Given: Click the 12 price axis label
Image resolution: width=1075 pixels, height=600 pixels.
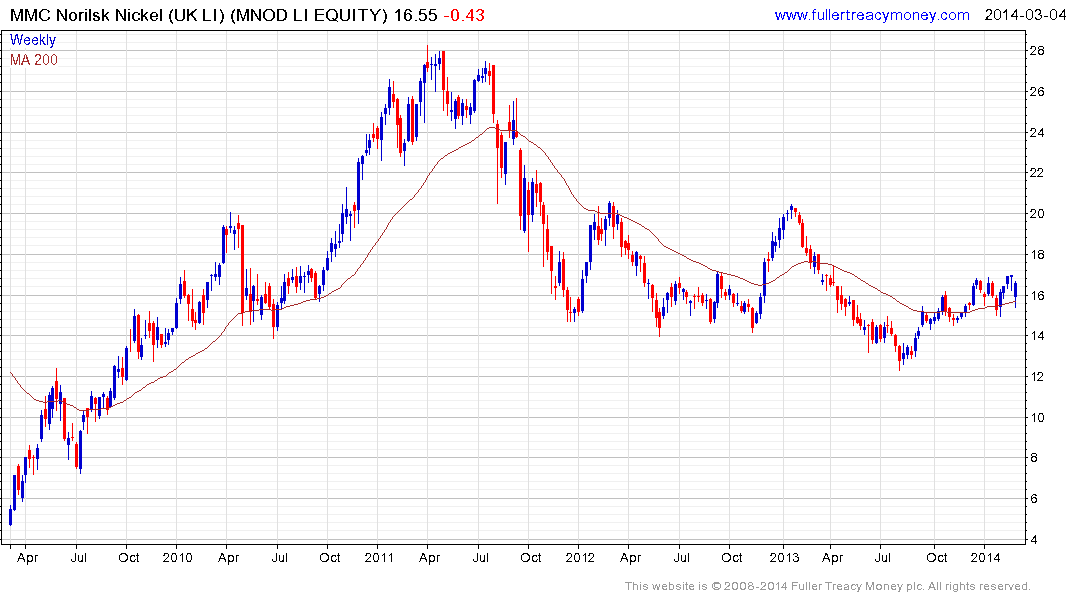Looking at the screenshot, I should [x=1037, y=376].
